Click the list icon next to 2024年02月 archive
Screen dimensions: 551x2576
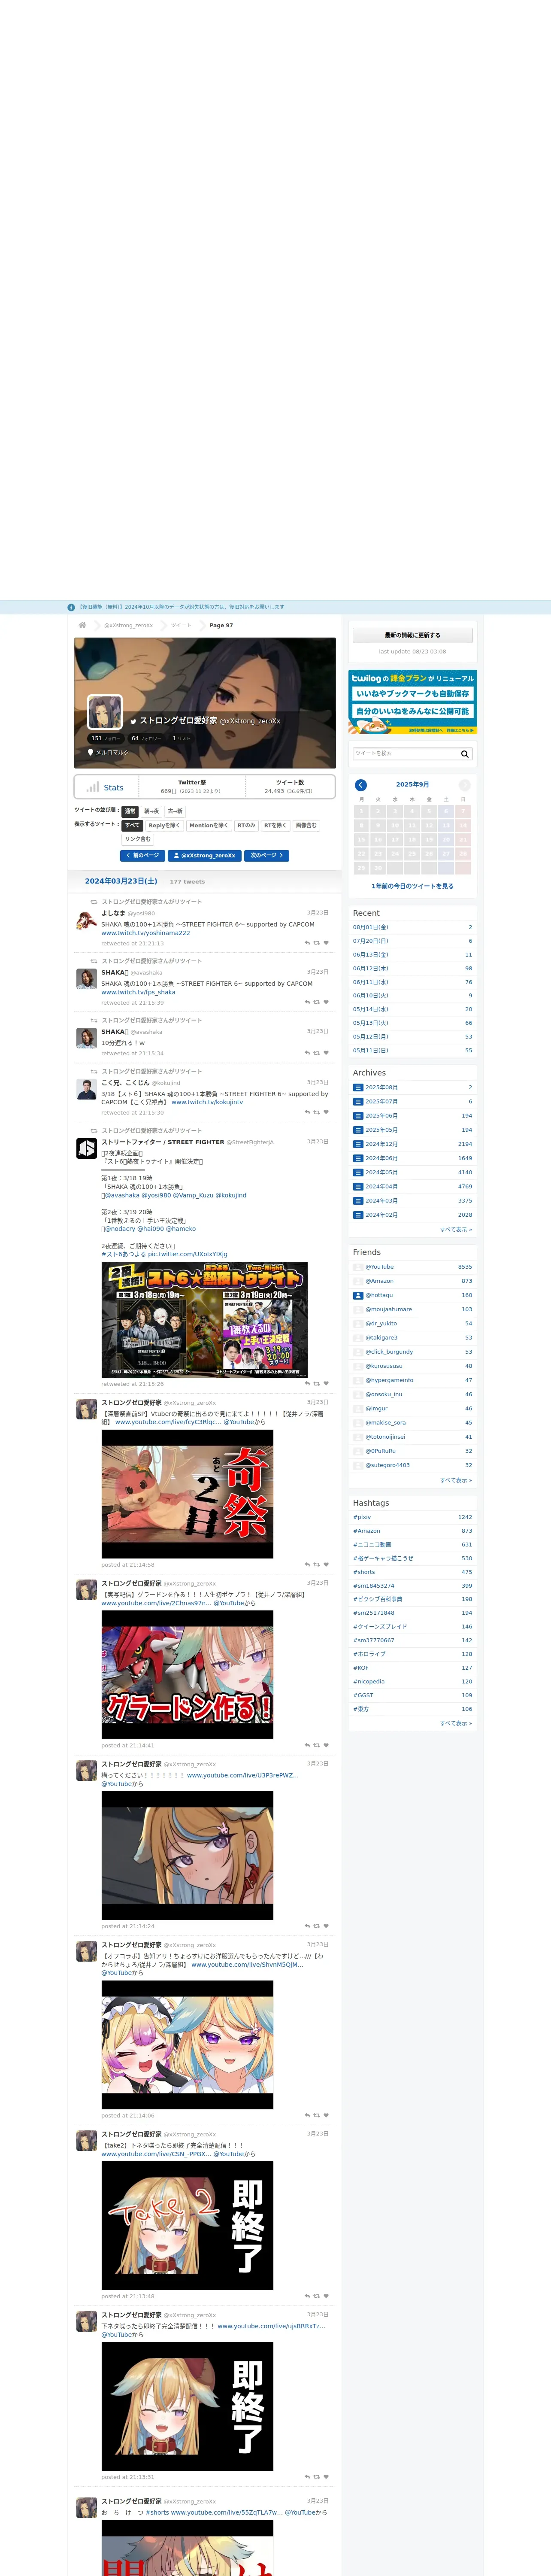pos(358,1215)
